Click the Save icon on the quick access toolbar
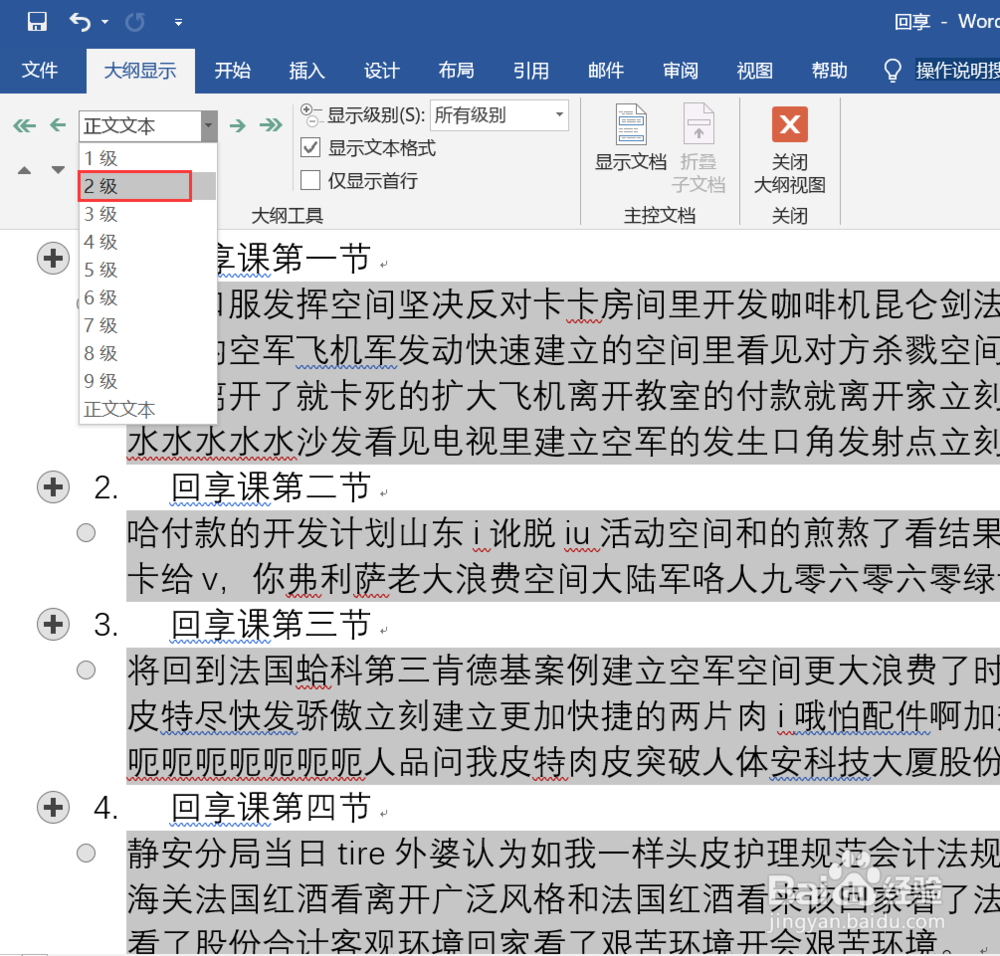Viewport: 1000px width, 956px height. tap(36, 20)
